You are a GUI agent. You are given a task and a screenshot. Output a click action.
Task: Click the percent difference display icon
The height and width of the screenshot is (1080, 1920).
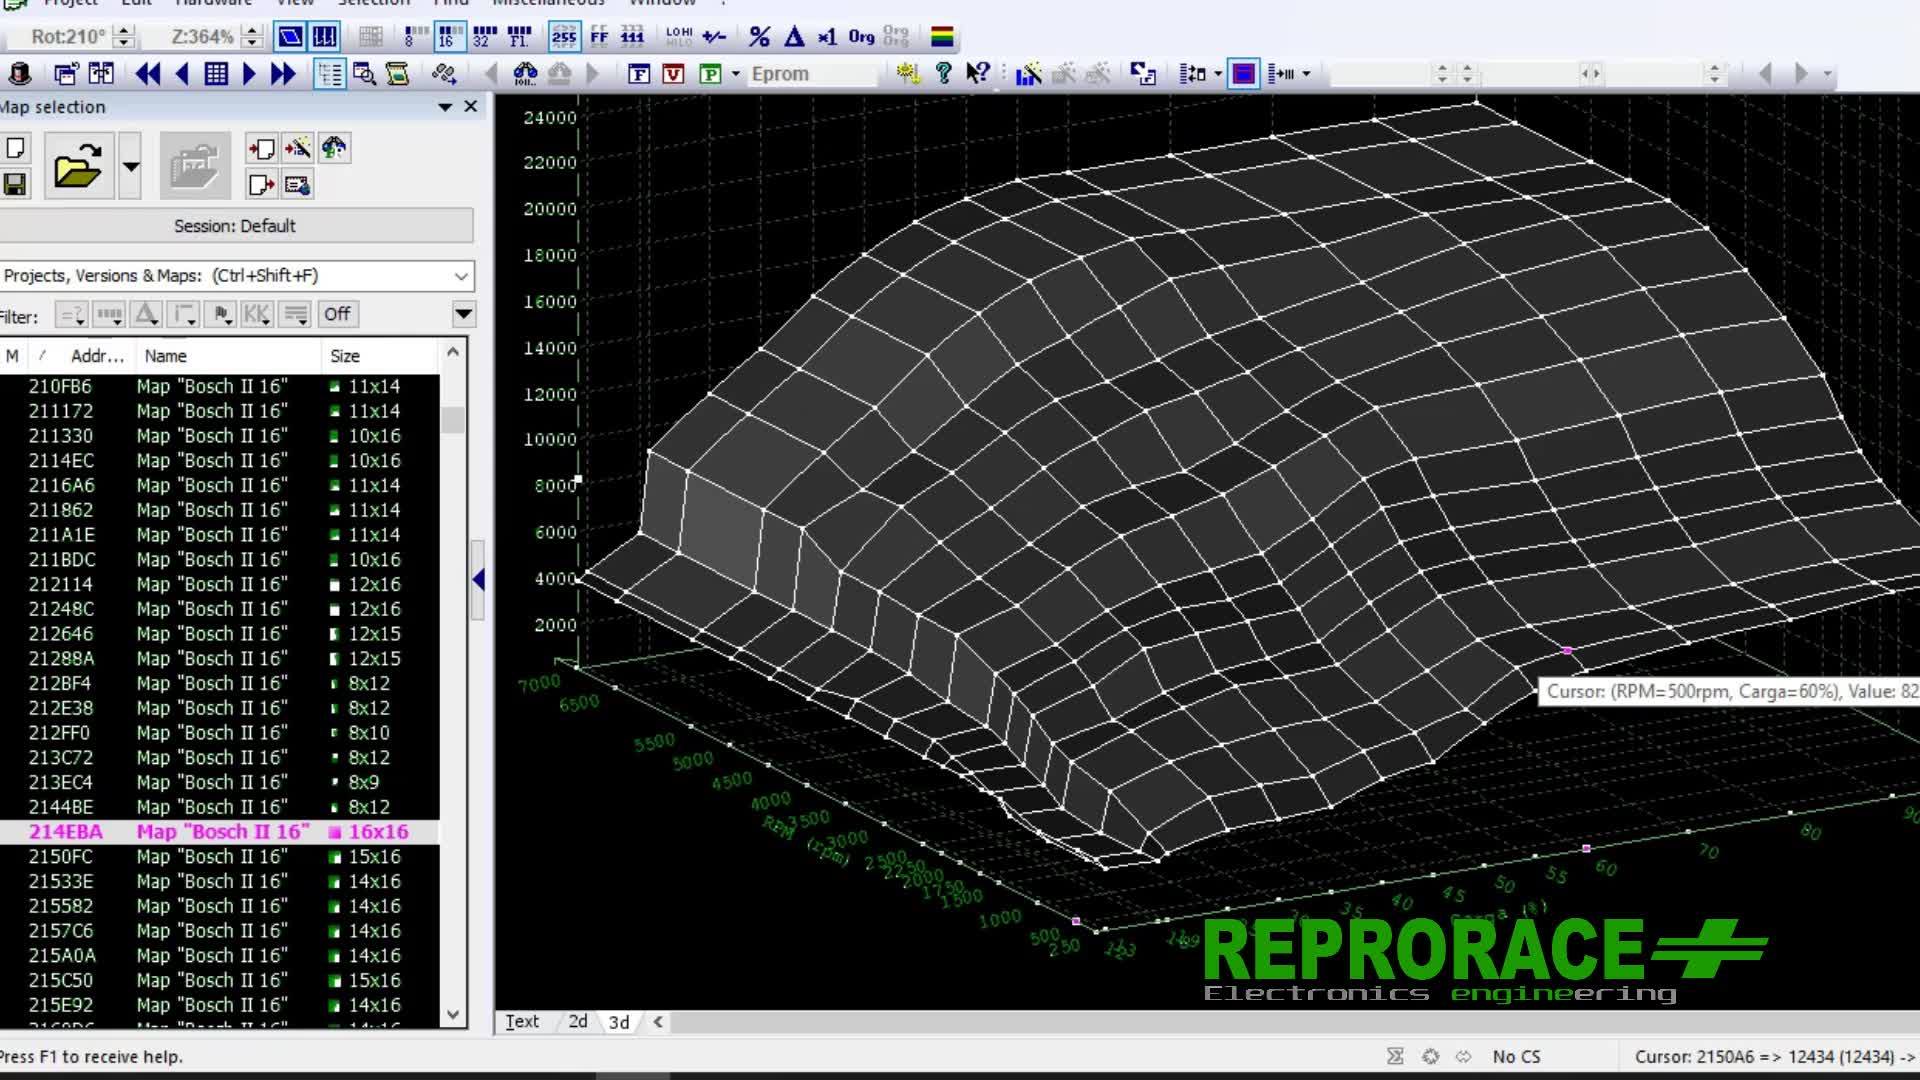tap(760, 37)
